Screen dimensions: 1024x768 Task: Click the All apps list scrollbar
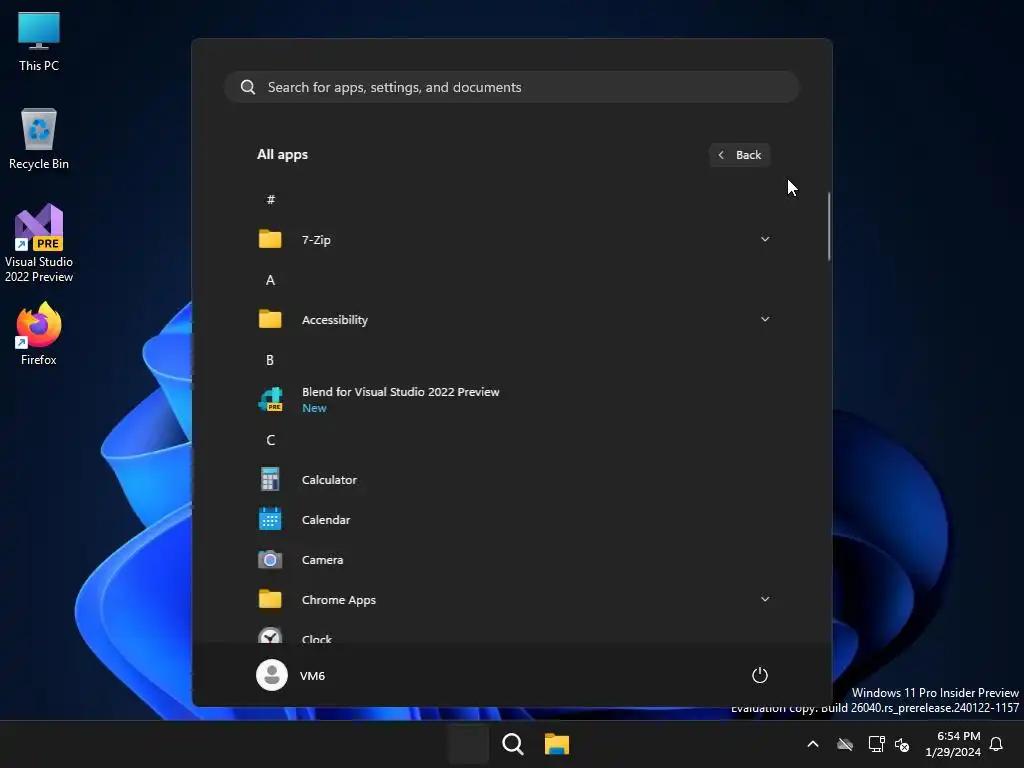(x=829, y=227)
